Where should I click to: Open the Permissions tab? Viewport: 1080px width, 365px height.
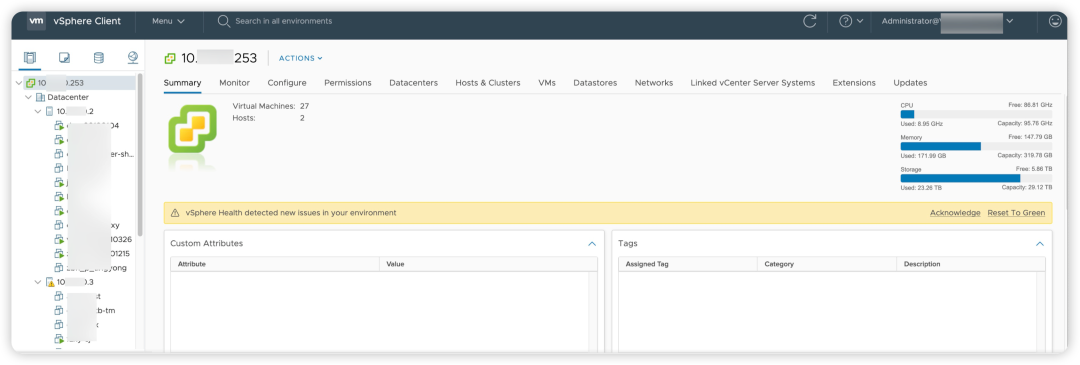pos(348,83)
